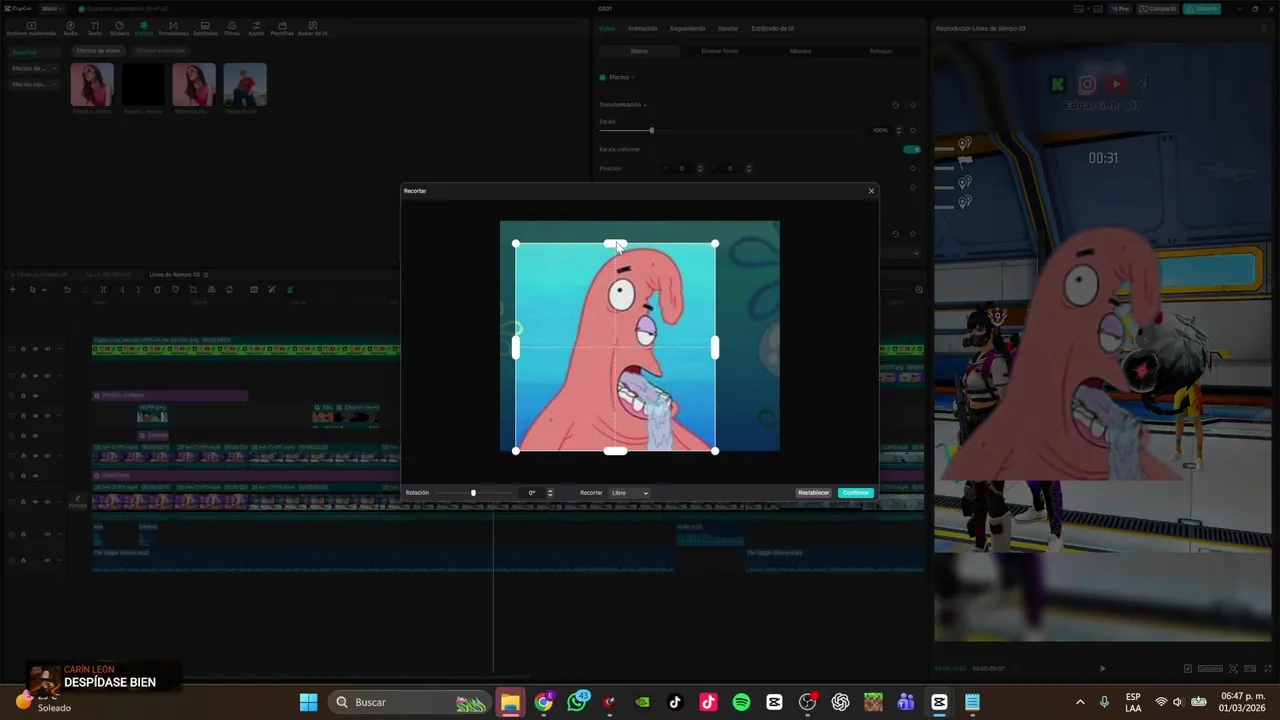Click the bottom-right crop corner handle
The width and height of the screenshot is (1280, 720).
[714, 451]
